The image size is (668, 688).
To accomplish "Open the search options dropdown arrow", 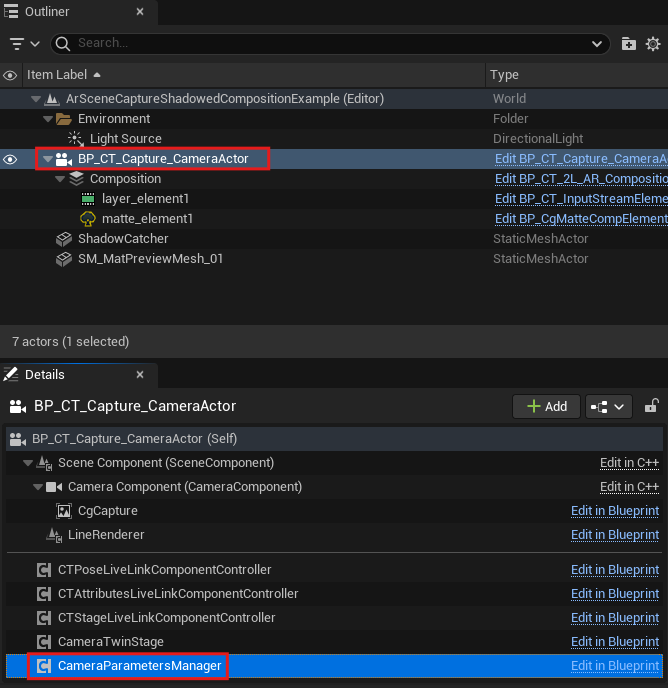I will coord(598,44).
